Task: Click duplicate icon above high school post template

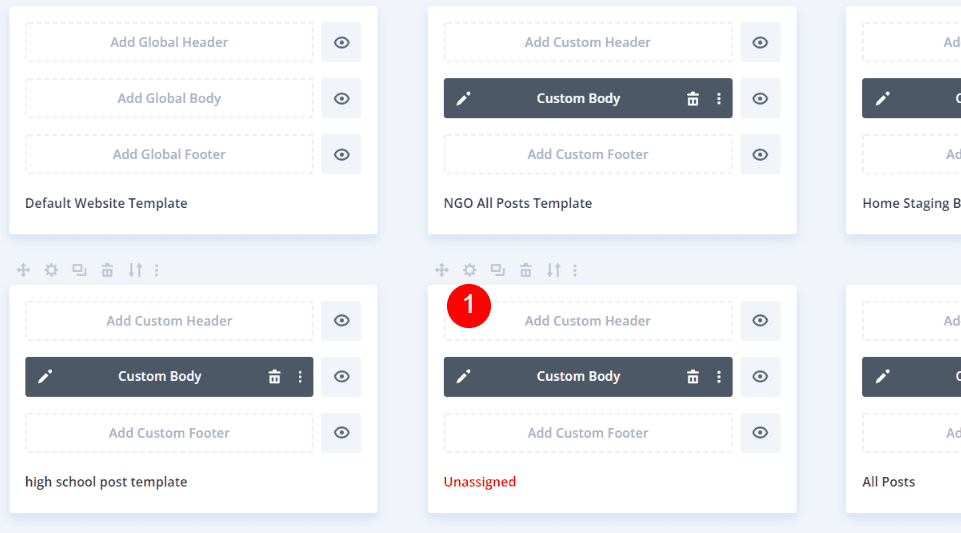Action: click(79, 270)
